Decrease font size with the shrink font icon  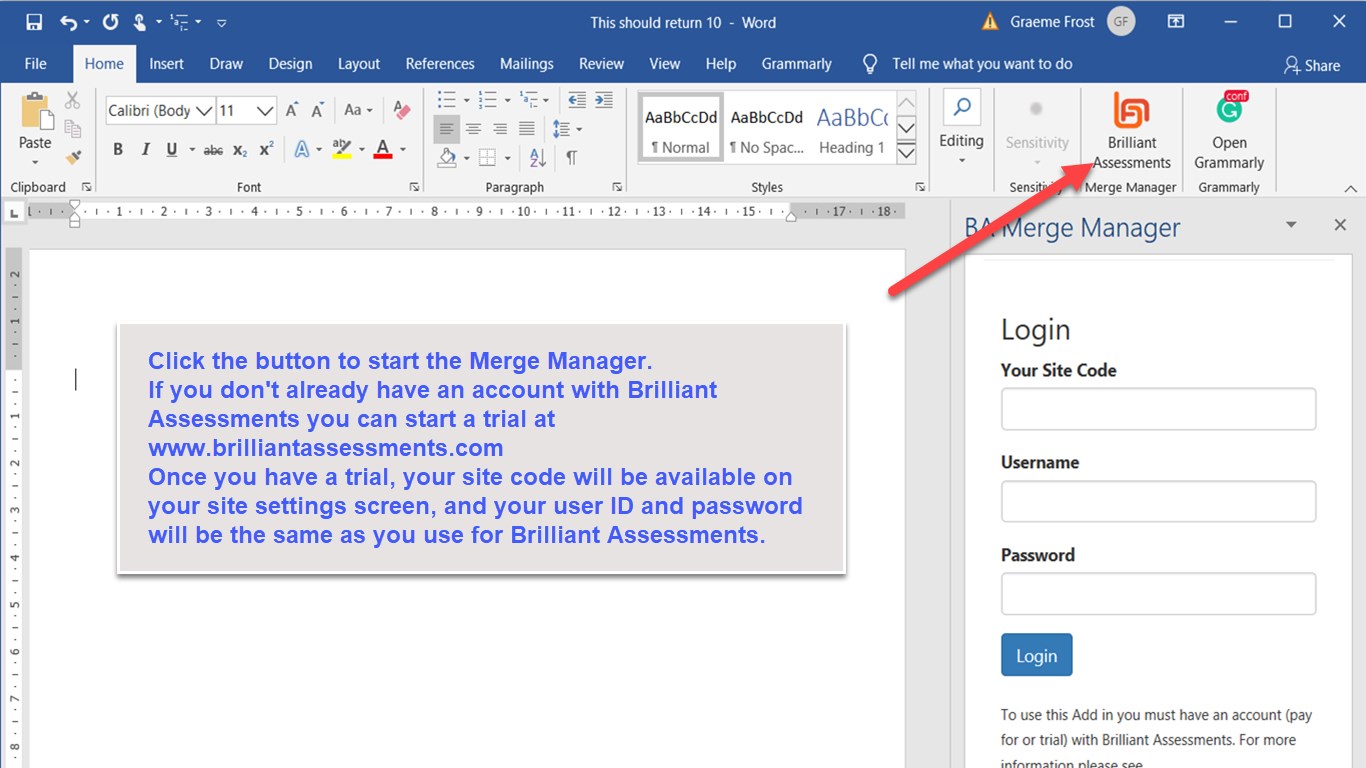pyautogui.click(x=318, y=110)
